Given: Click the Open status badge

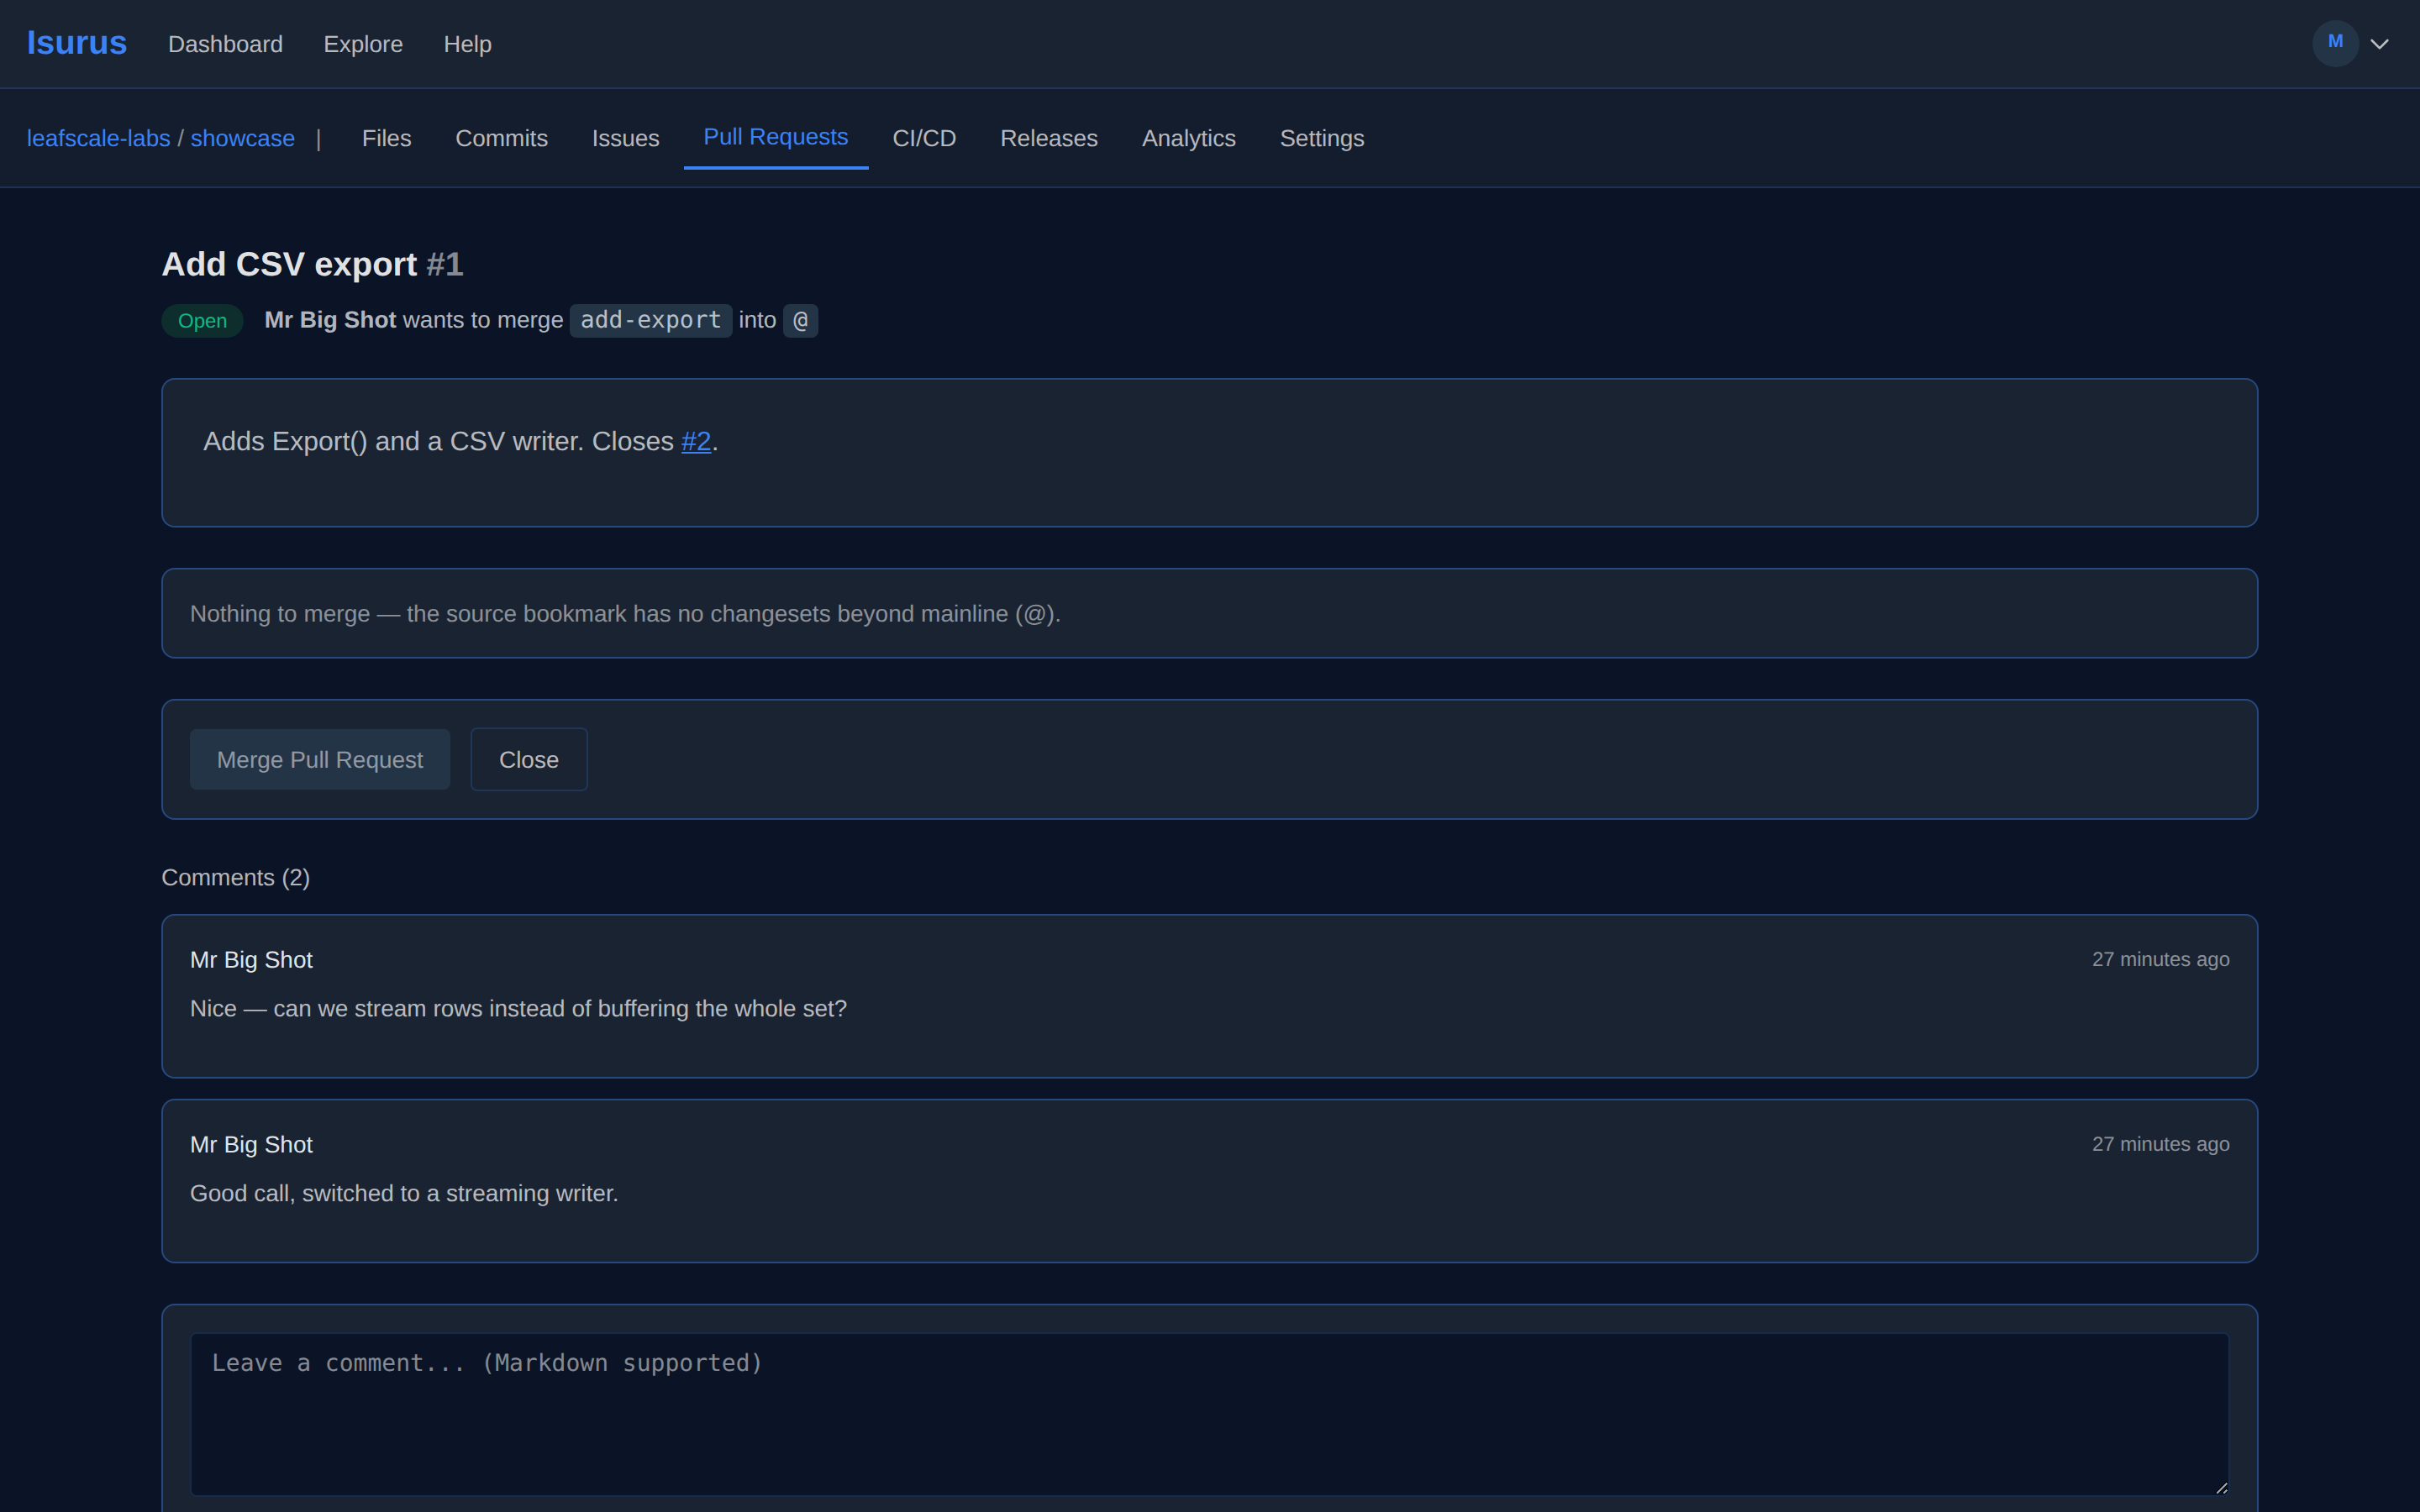Looking at the screenshot, I should tap(202, 321).
